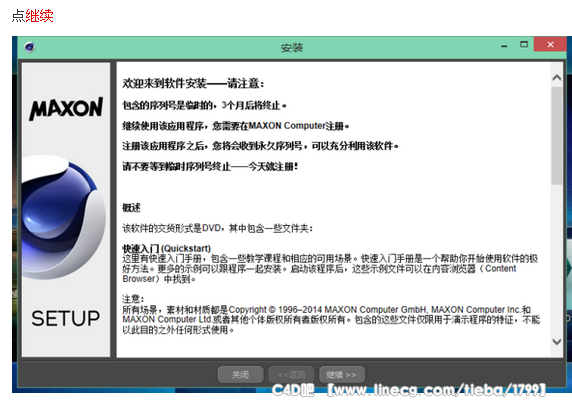Minimize the 安装 installer window

(504, 46)
